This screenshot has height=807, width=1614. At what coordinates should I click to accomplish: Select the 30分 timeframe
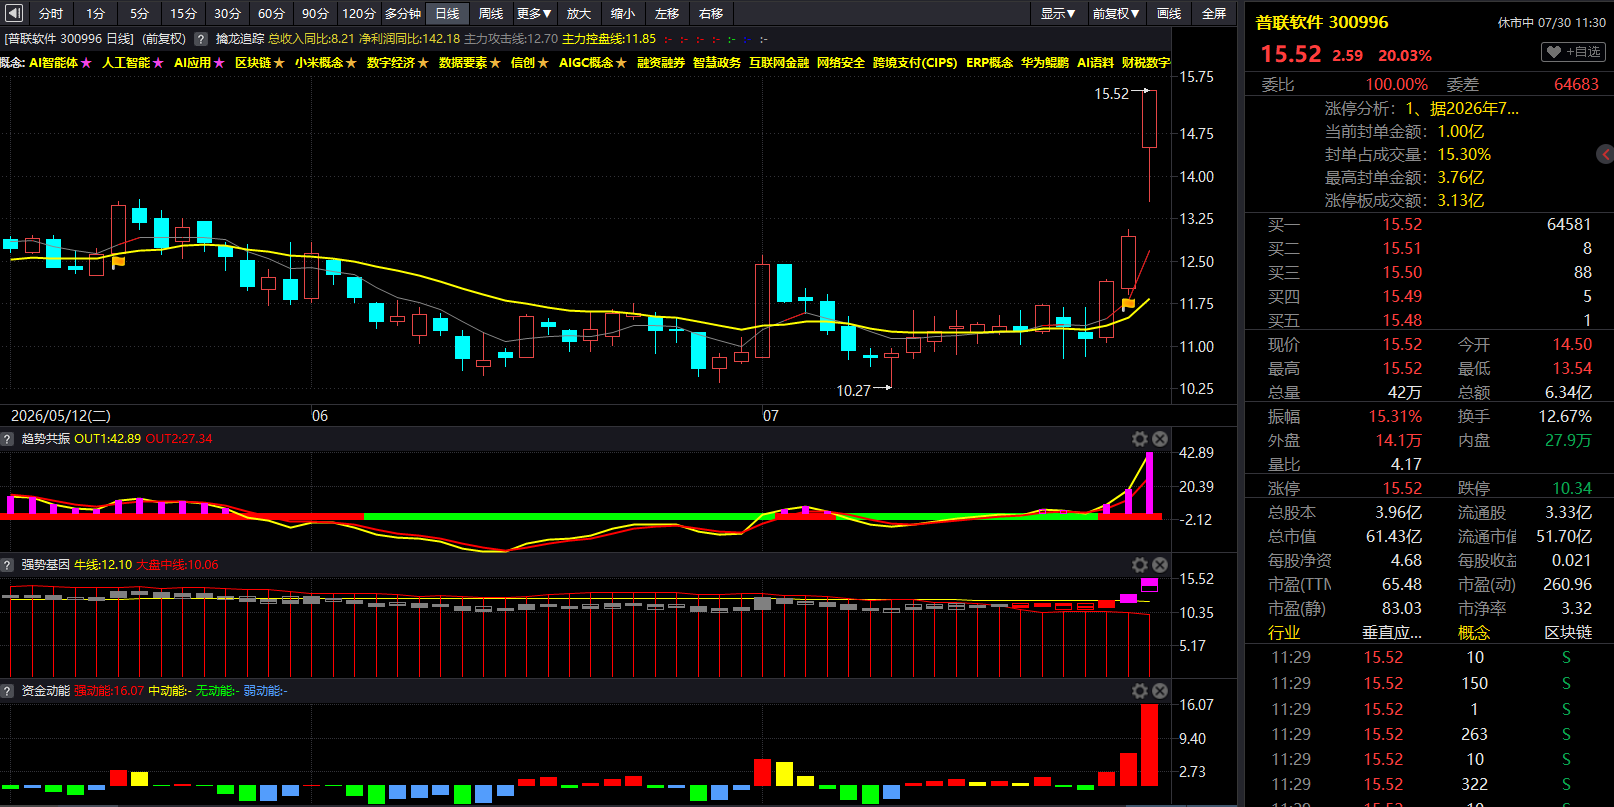227,13
